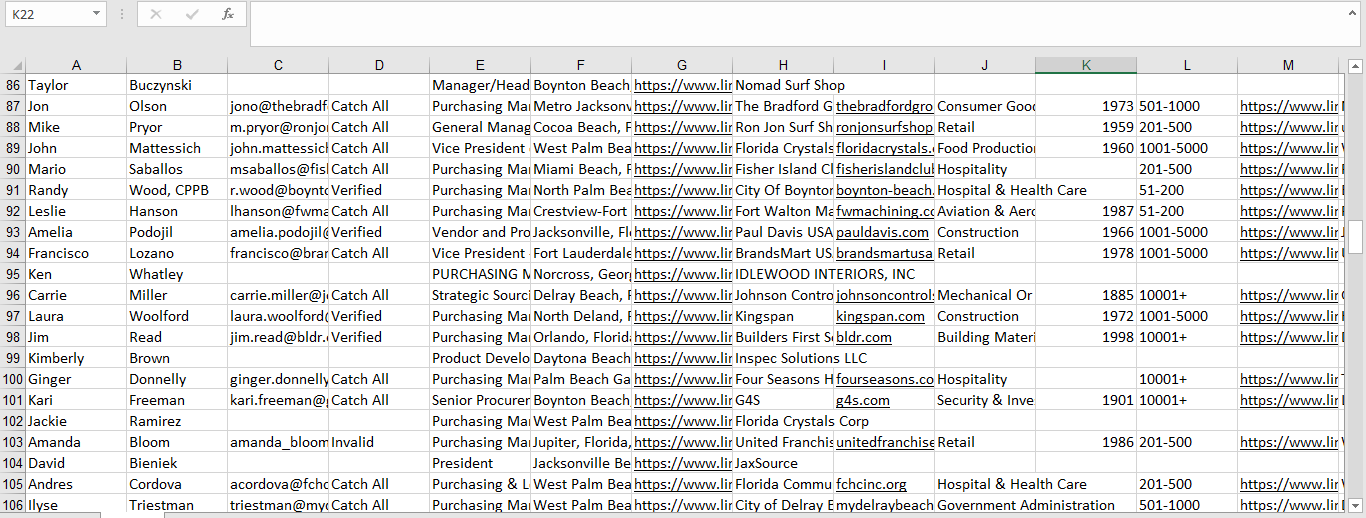Click cell 'Norcross, Geor' location
Screen dimensions: 1366x518
coord(581,274)
